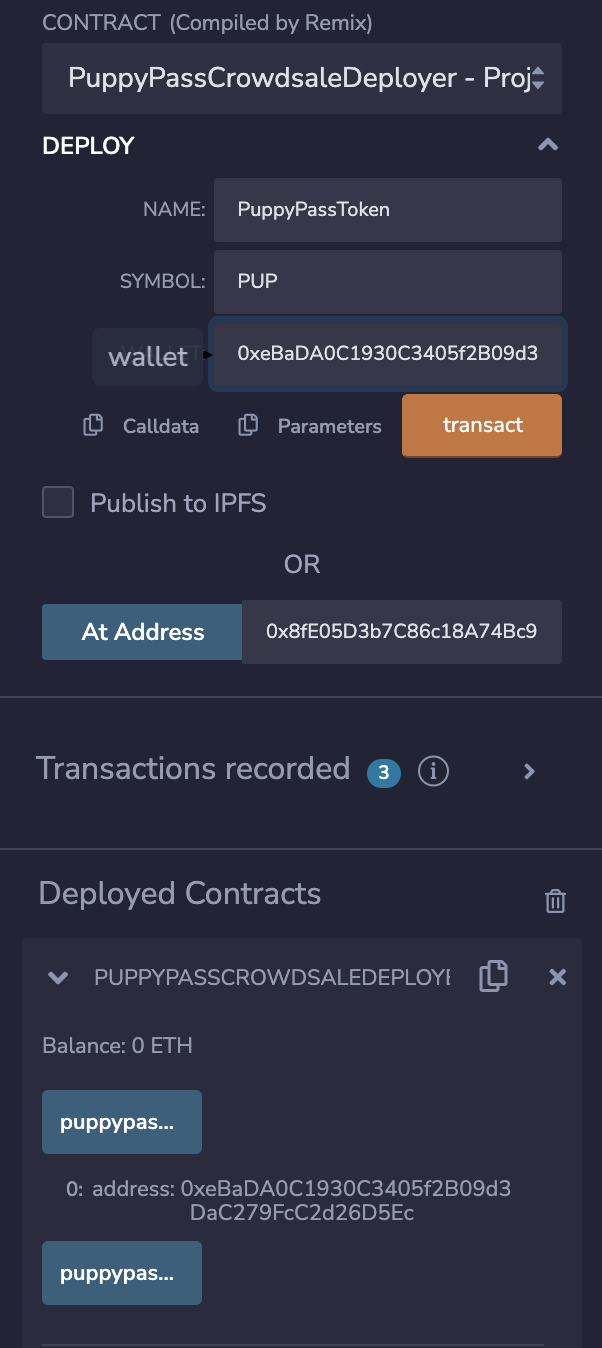
Task: Expand the Transactions recorded details
Action: click(529, 771)
